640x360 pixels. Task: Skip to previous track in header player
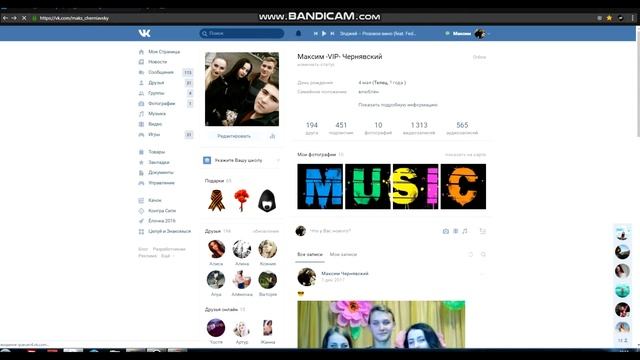[316, 33]
